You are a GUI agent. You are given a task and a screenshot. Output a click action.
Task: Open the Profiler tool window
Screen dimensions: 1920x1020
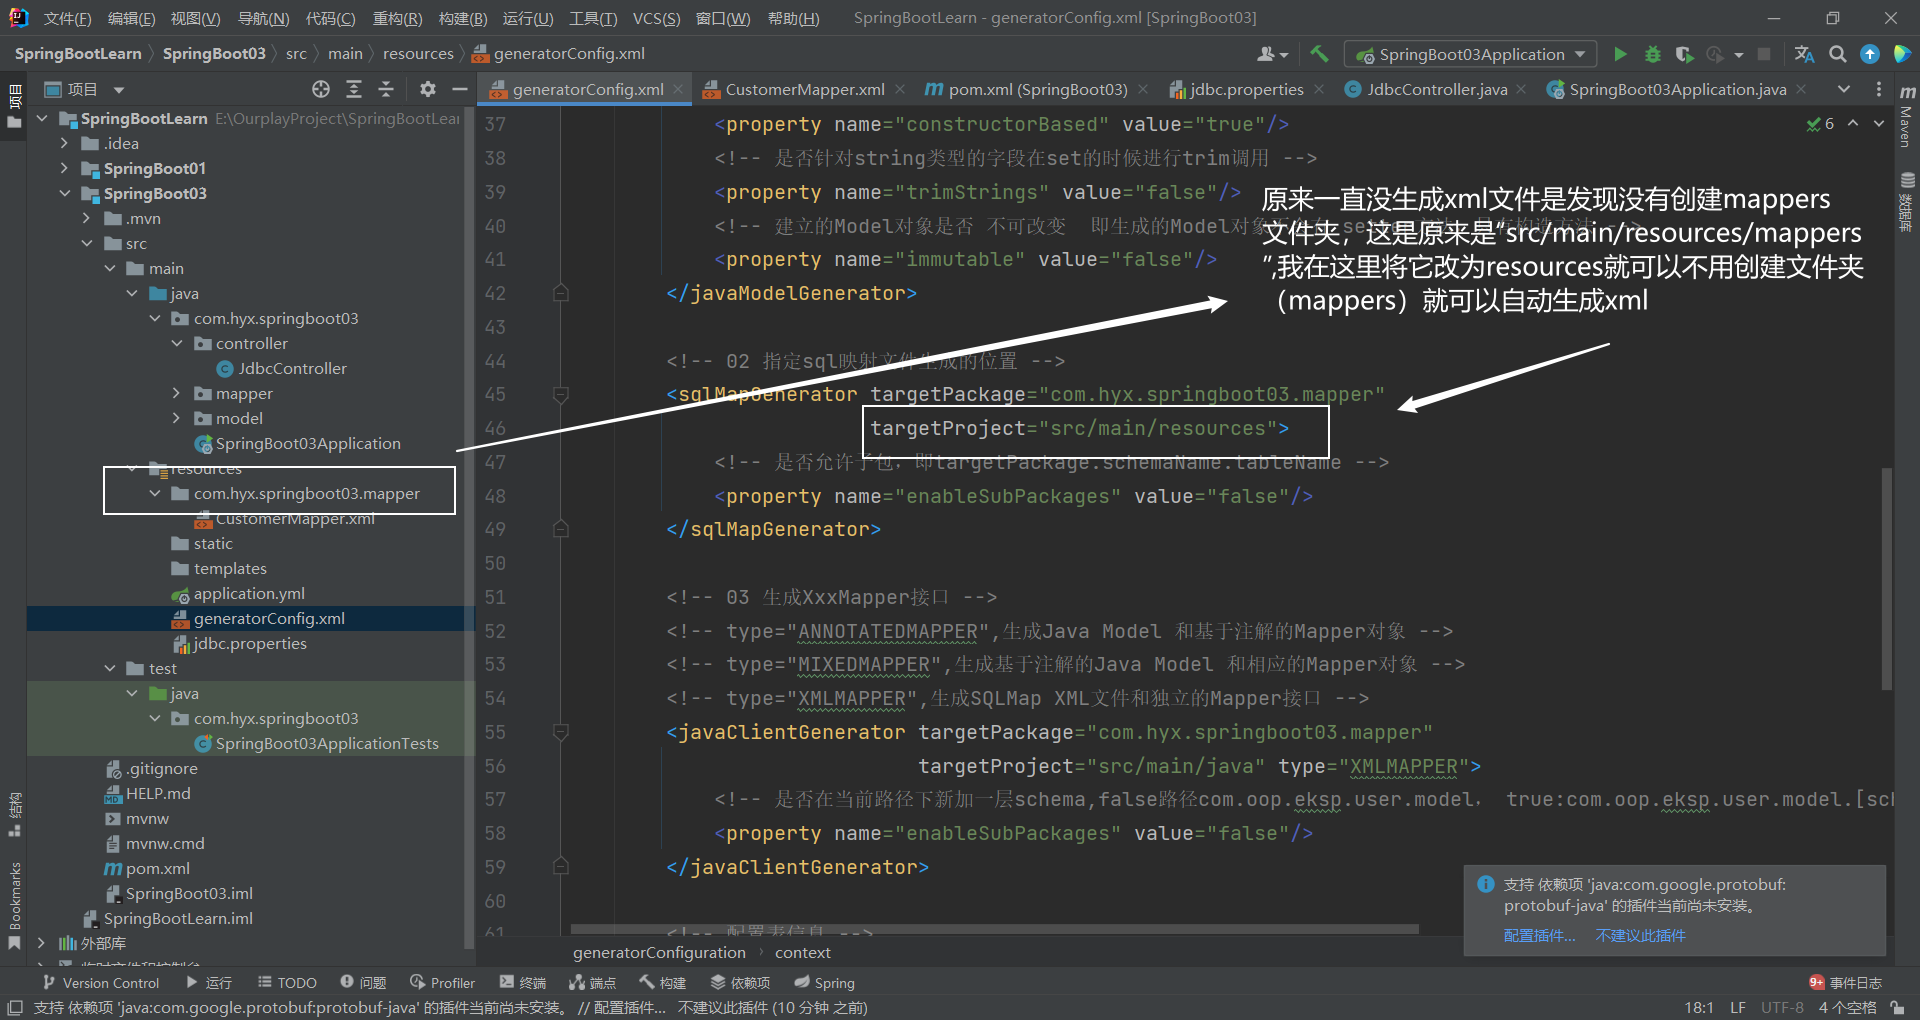pos(442,983)
